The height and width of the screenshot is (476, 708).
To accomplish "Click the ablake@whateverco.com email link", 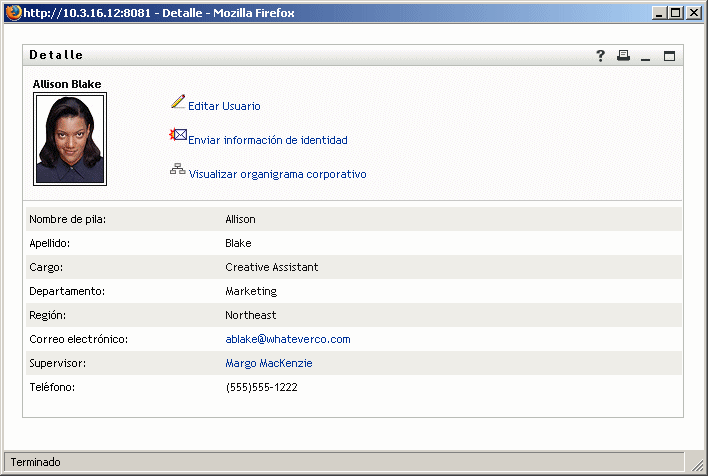I will click(x=288, y=339).
